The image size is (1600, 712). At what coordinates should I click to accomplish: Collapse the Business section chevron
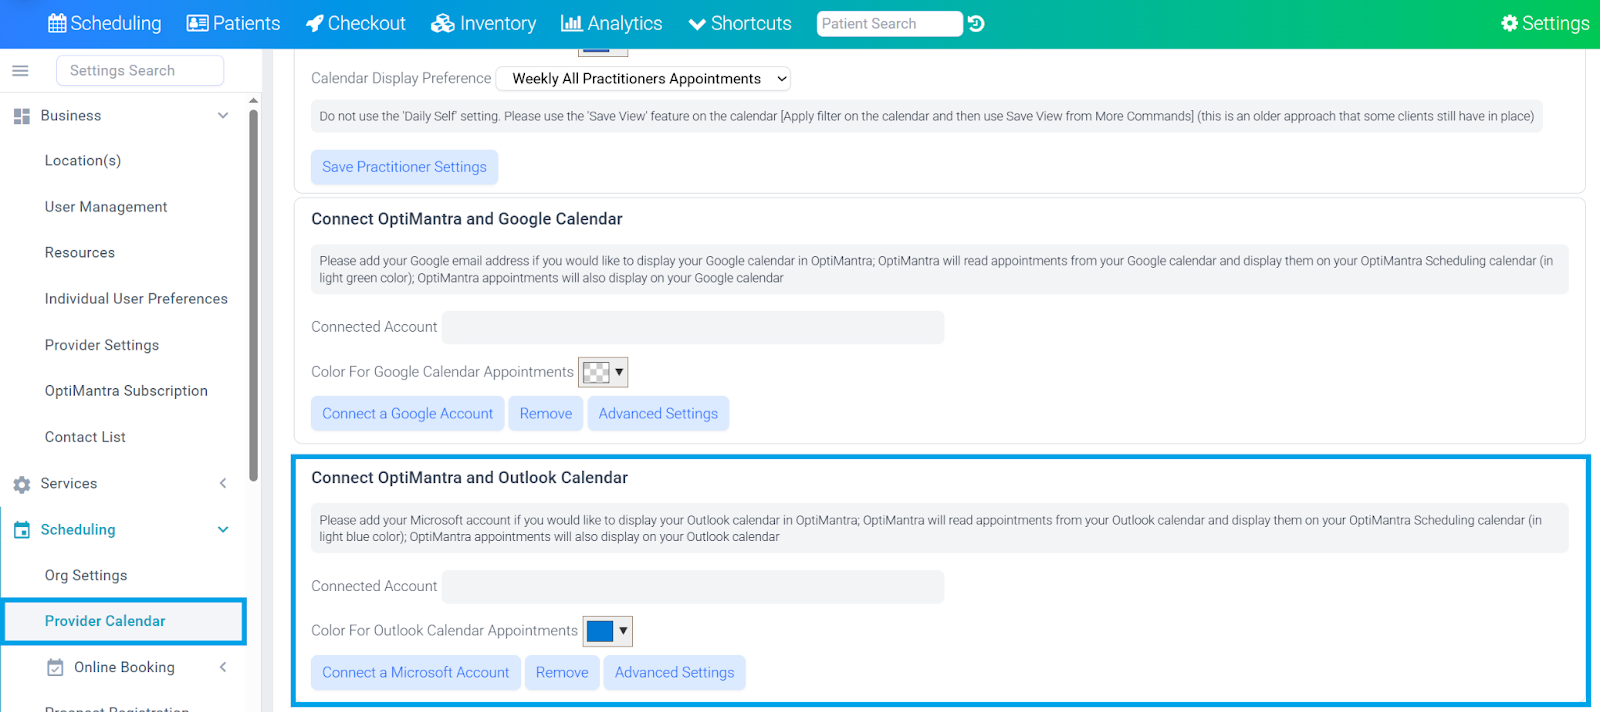(223, 116)
